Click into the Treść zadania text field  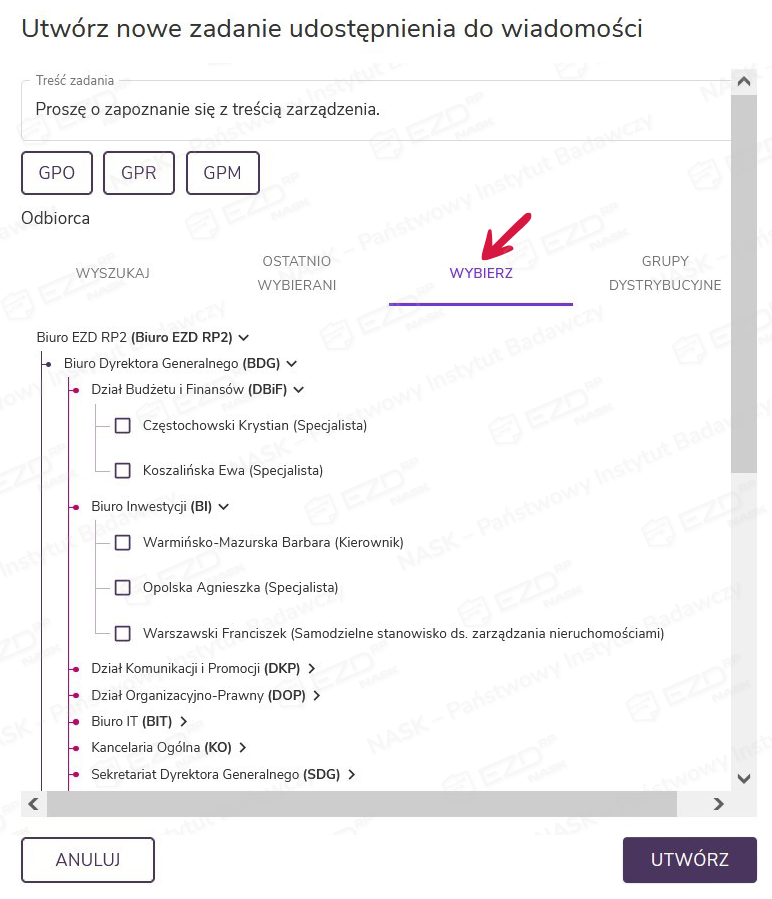pos(370,110)
